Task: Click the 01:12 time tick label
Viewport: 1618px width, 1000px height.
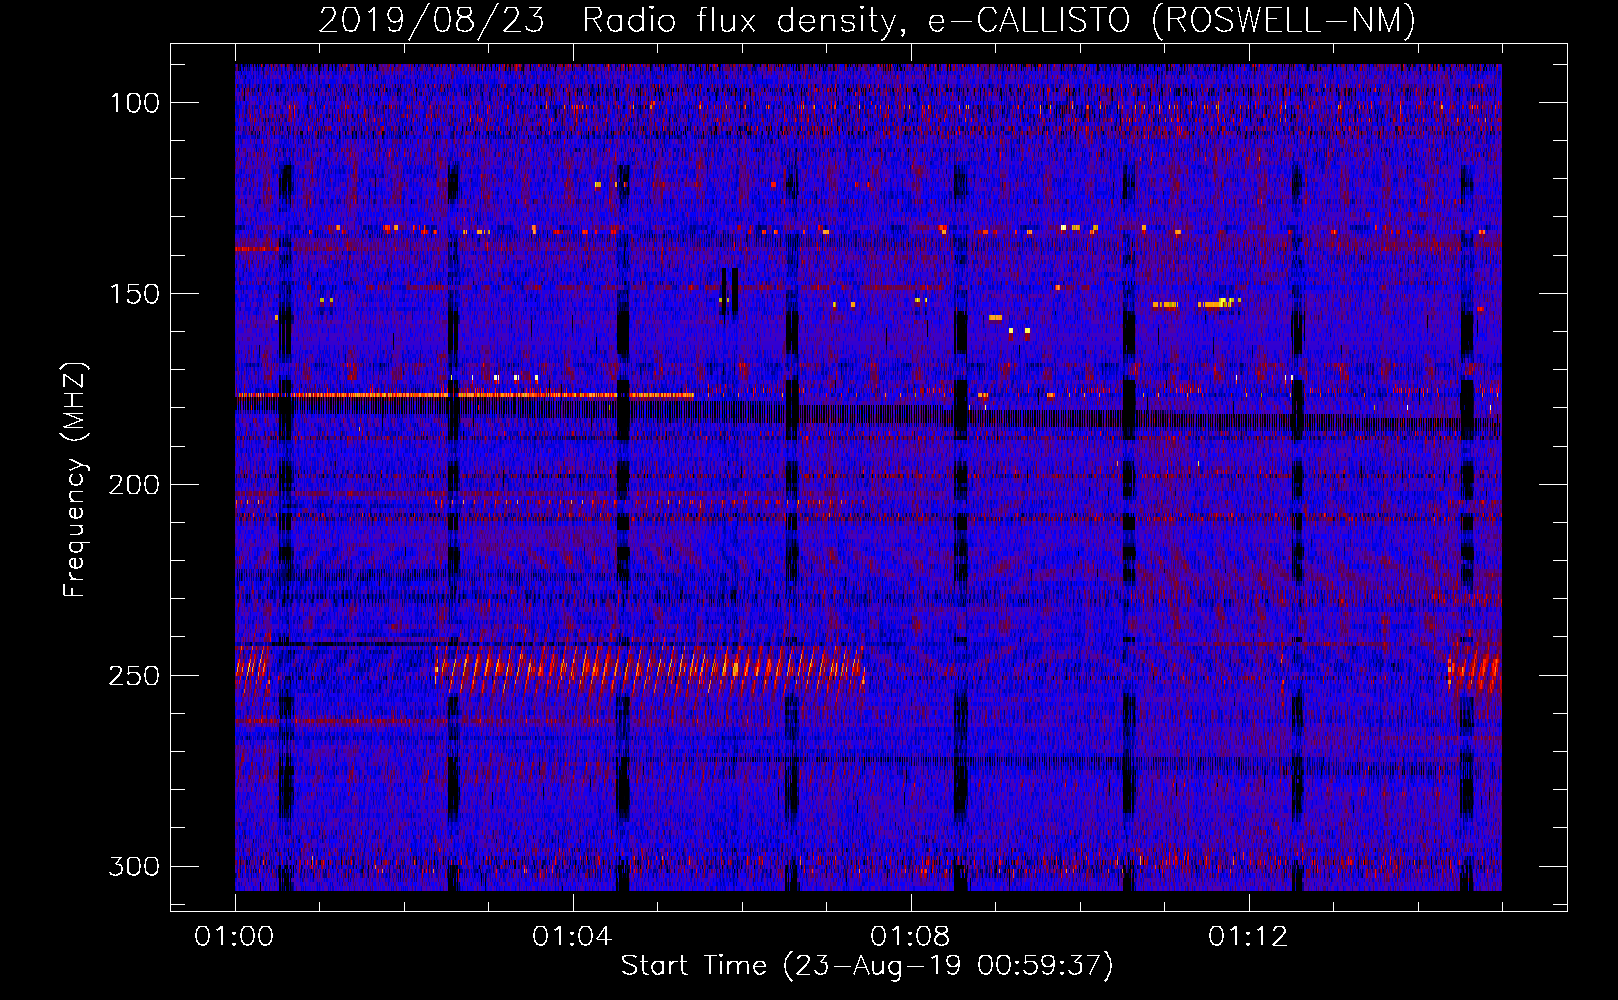Action: tap(1248, 936)
